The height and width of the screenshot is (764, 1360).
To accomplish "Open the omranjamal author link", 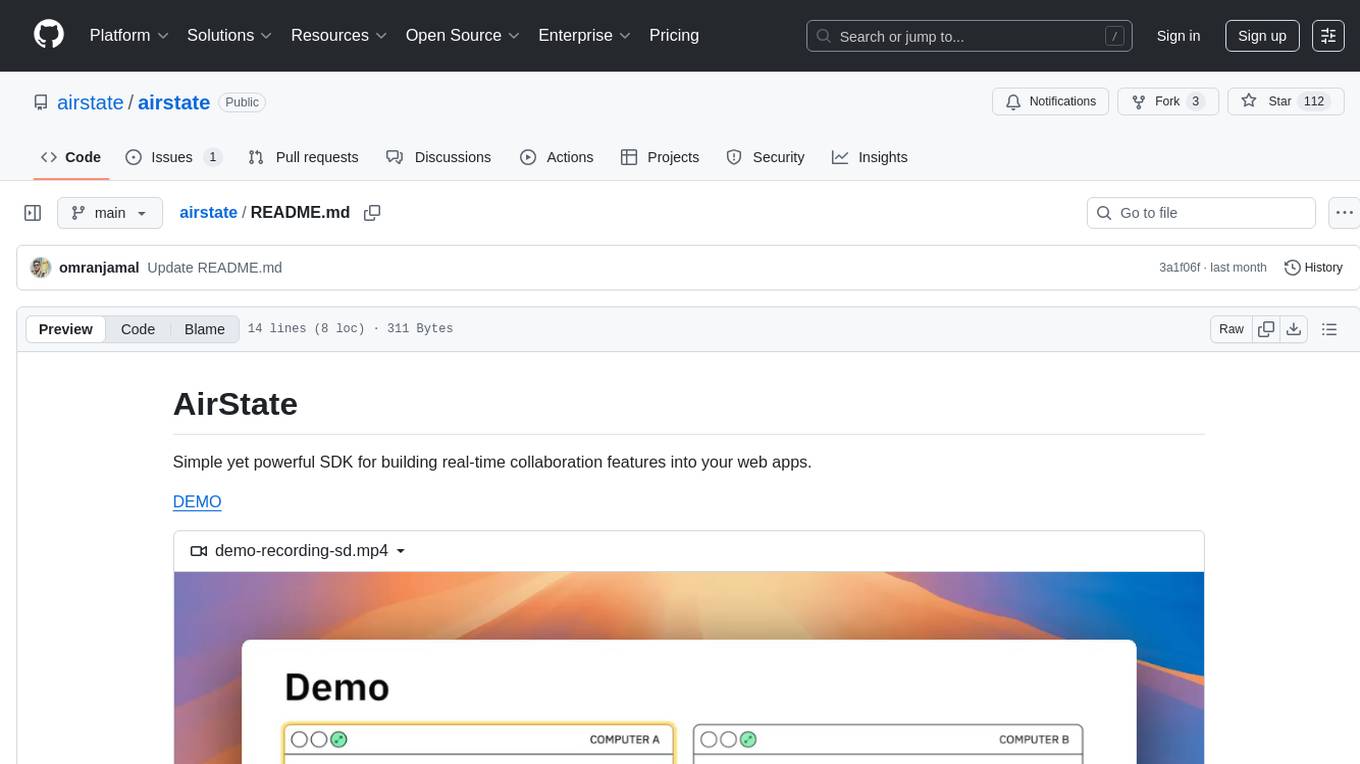I will [99, 267].
